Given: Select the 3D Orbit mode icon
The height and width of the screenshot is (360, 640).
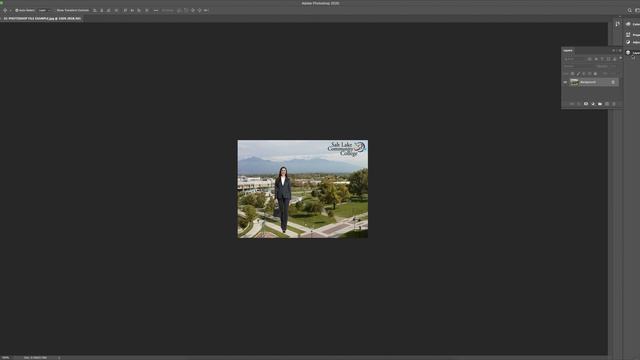Looking at the screenshot, I should 179,10.
